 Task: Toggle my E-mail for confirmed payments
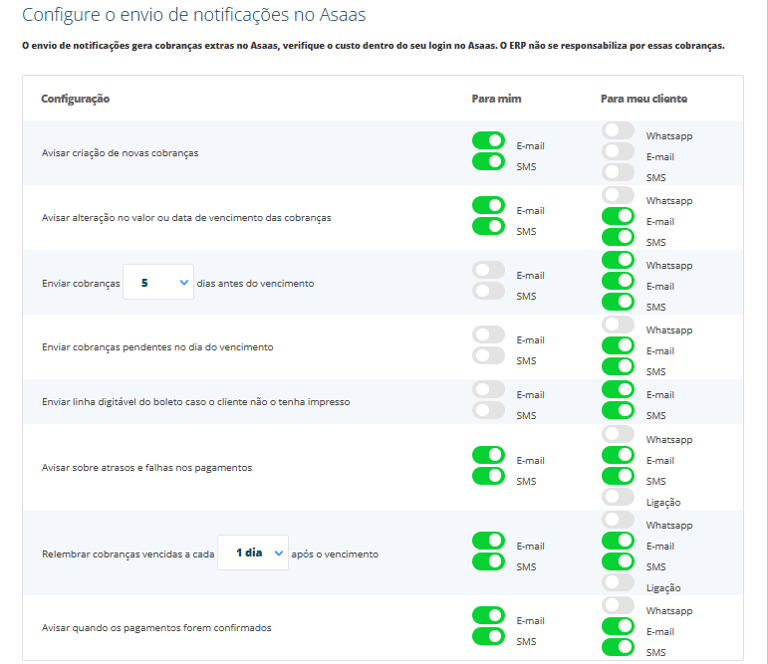pyautogui.click(x=488, y=615)
